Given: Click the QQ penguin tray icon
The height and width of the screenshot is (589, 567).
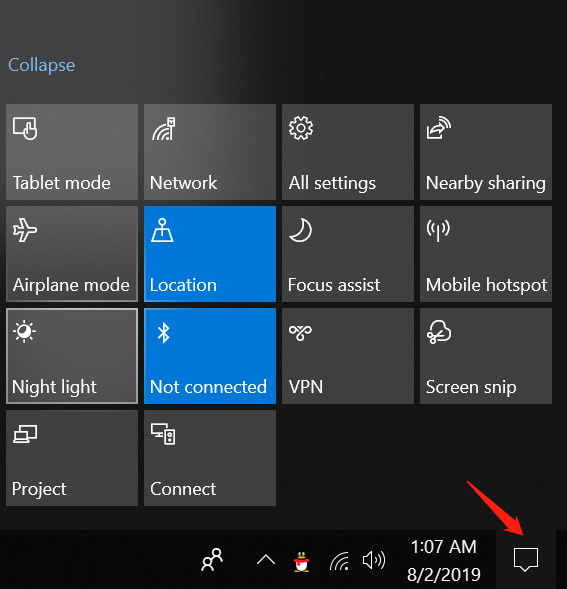Looking at the screenshot, I should 301,561.
